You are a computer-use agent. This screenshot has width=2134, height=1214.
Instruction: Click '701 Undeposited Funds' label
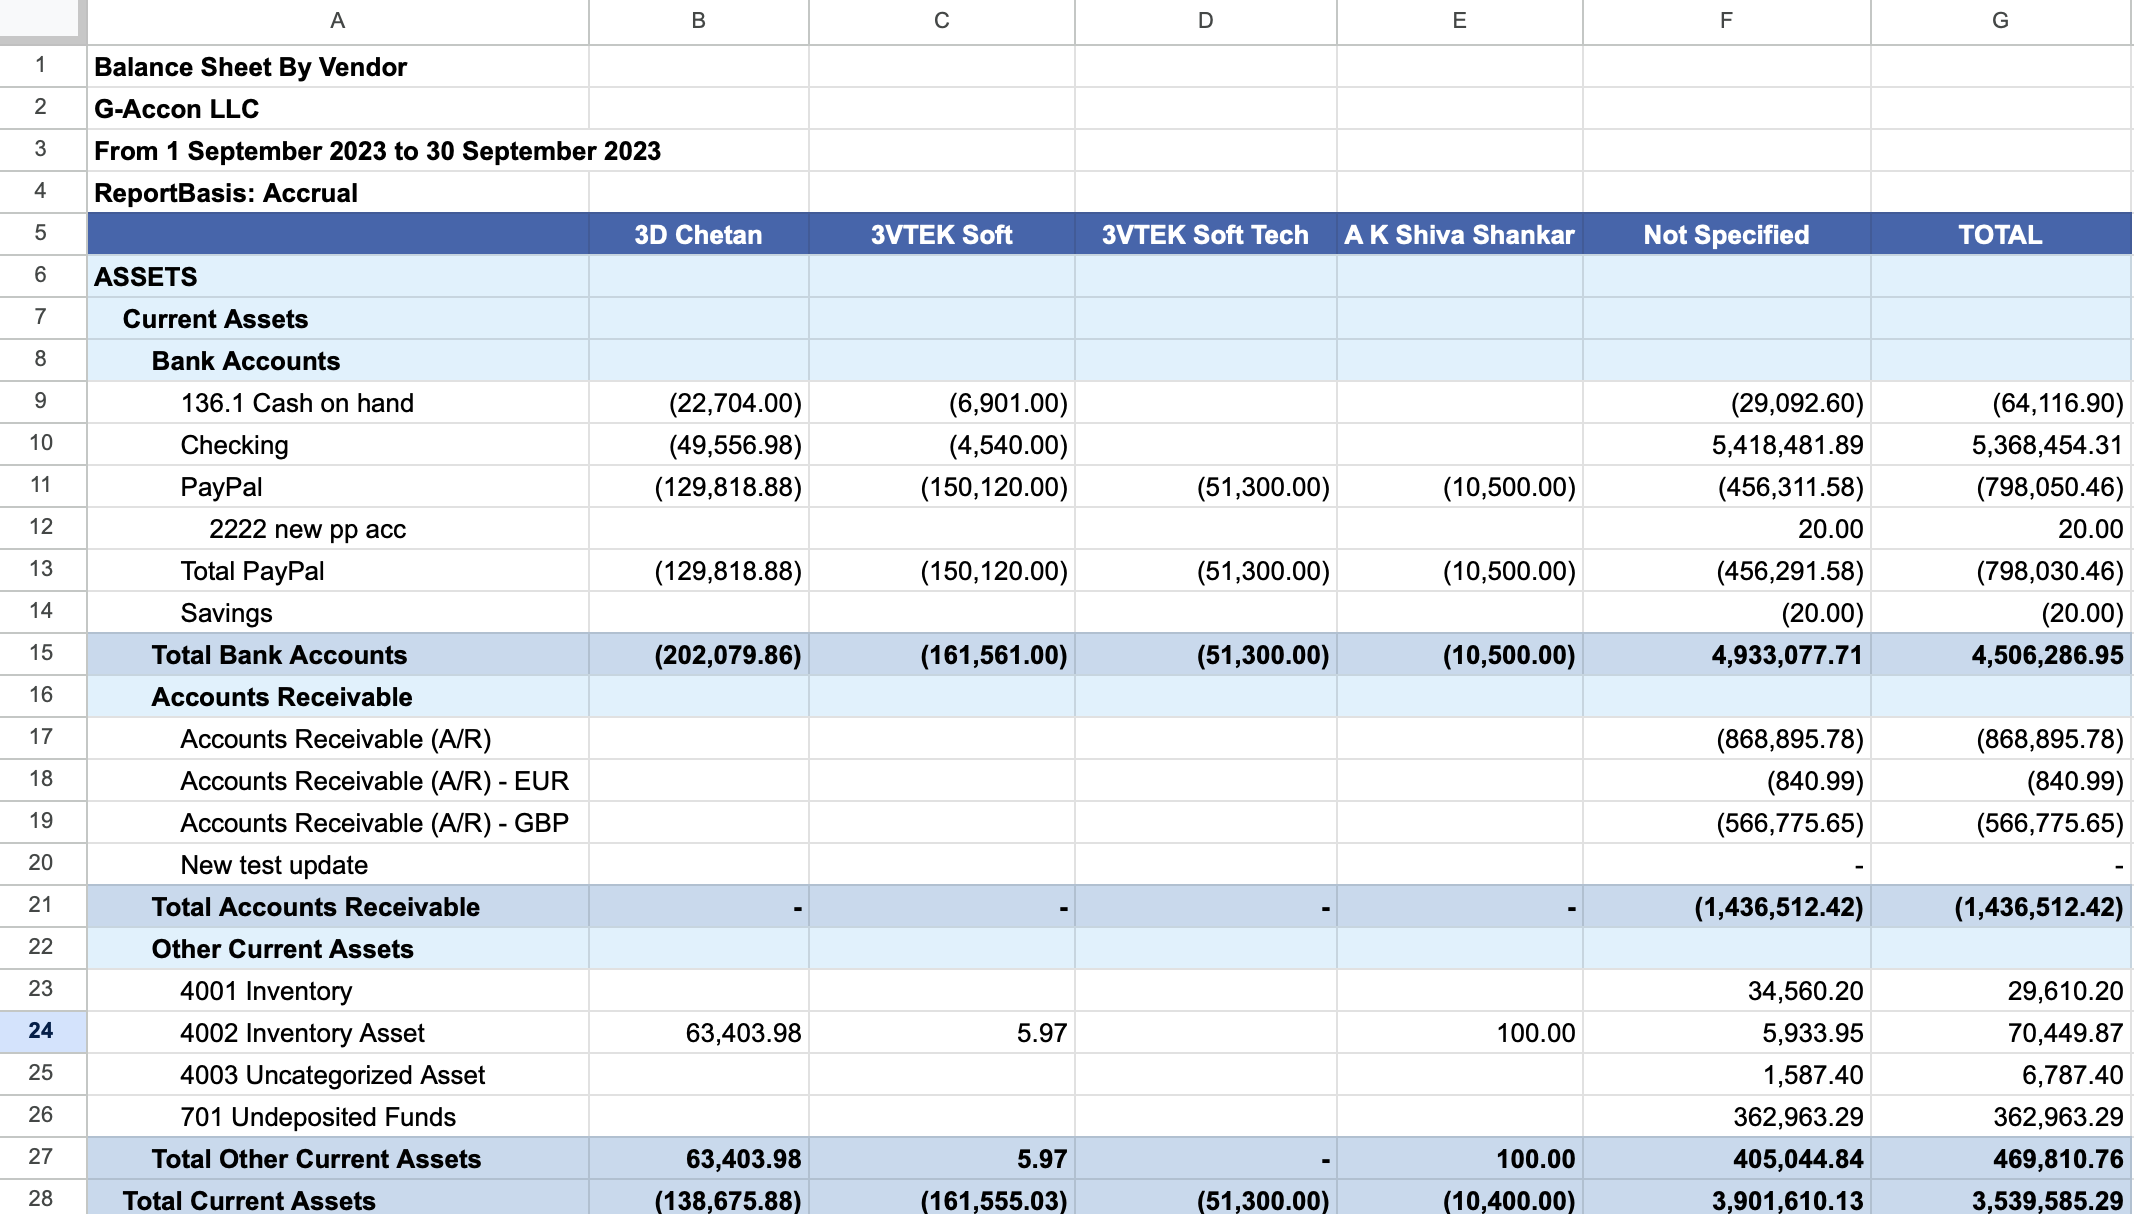(x=318, y=1117)
